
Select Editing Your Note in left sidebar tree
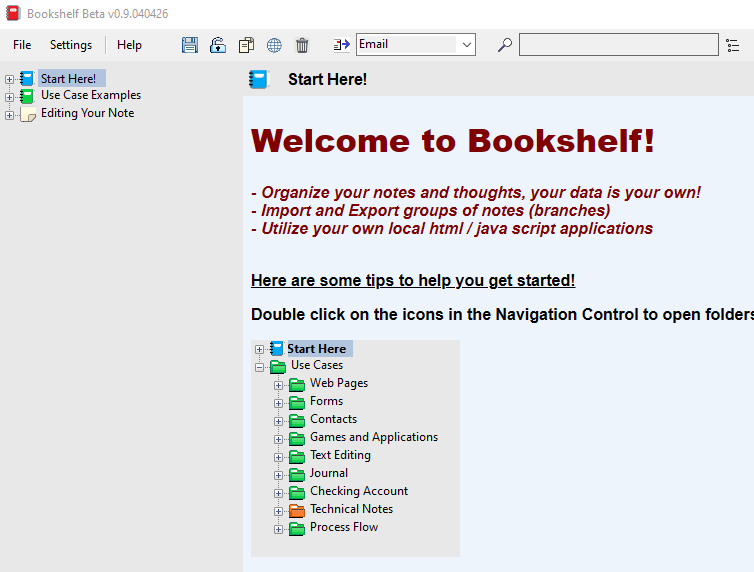[x=87, y=114]
